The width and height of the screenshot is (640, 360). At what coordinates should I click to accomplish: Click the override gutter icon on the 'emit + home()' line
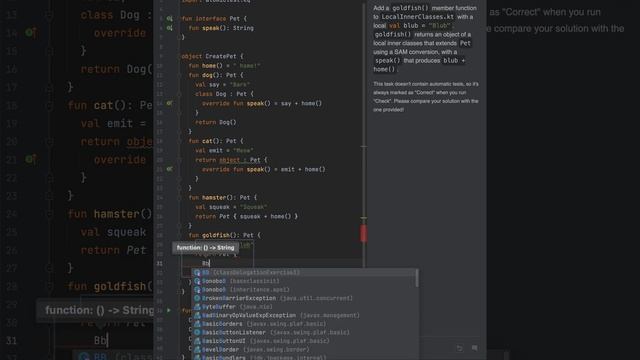169,169
